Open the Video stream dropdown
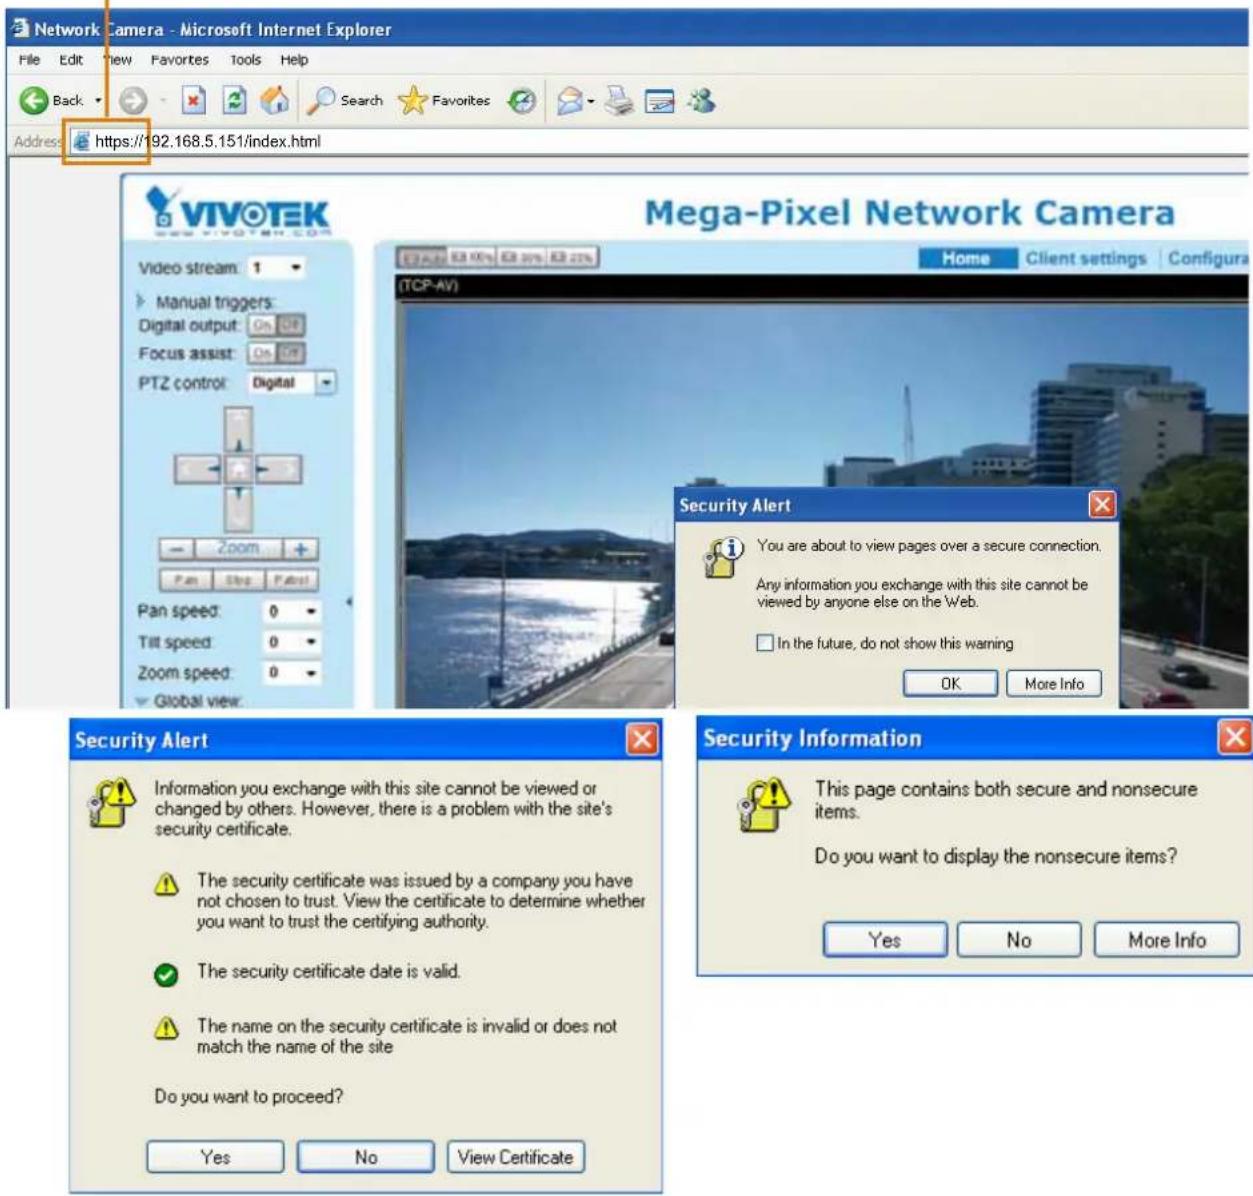 click(277, 268)
